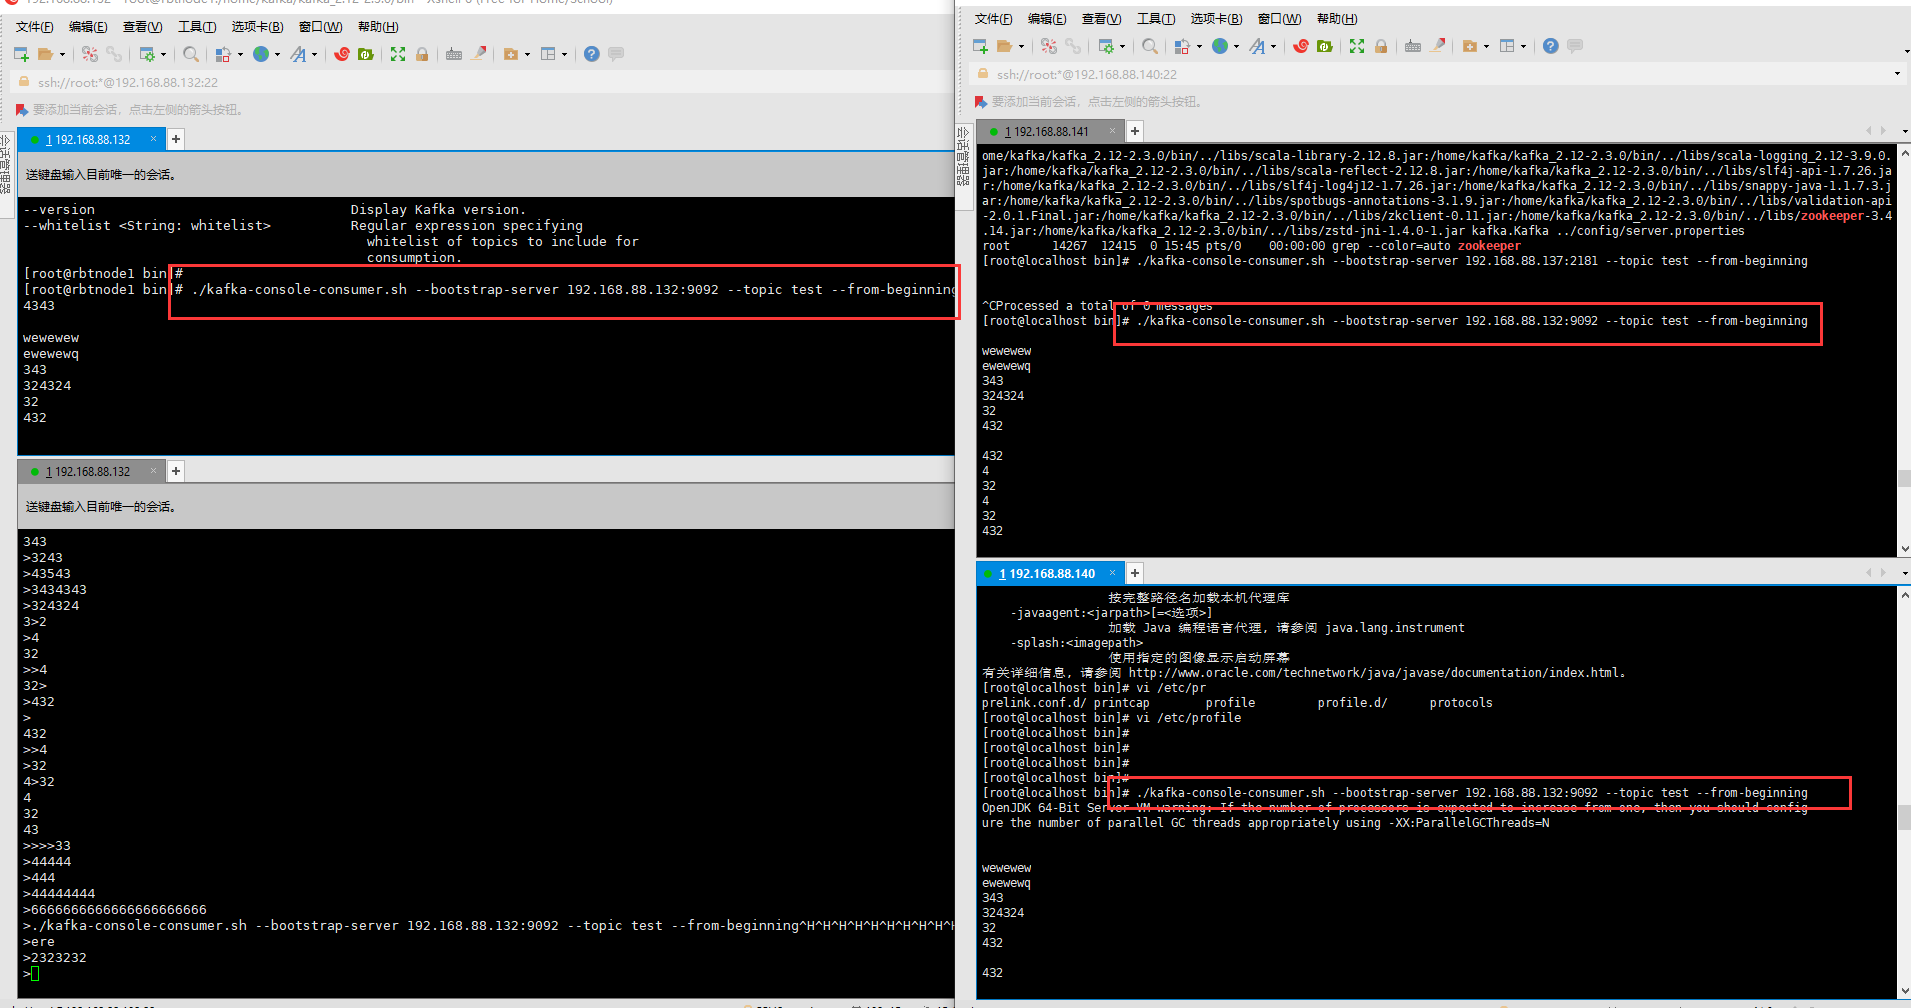
Task: Open 窗口(W) menu in right window
Action: tap(1279, 19)
